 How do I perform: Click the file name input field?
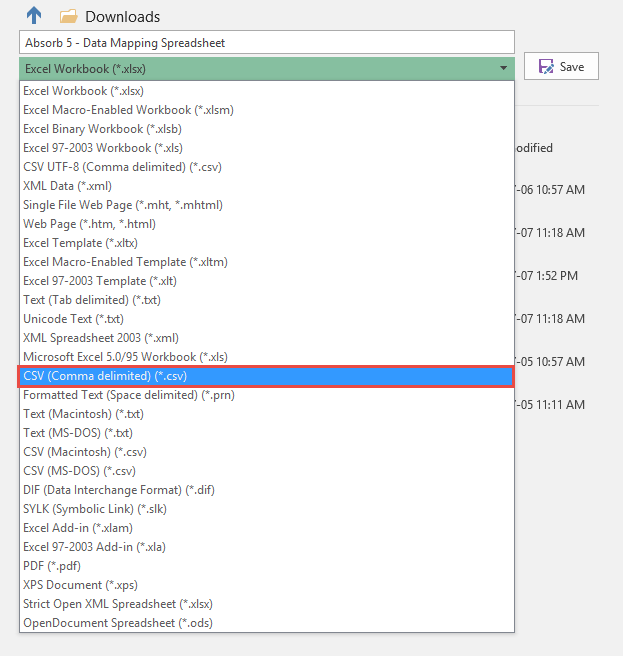[x=266, y=43]
